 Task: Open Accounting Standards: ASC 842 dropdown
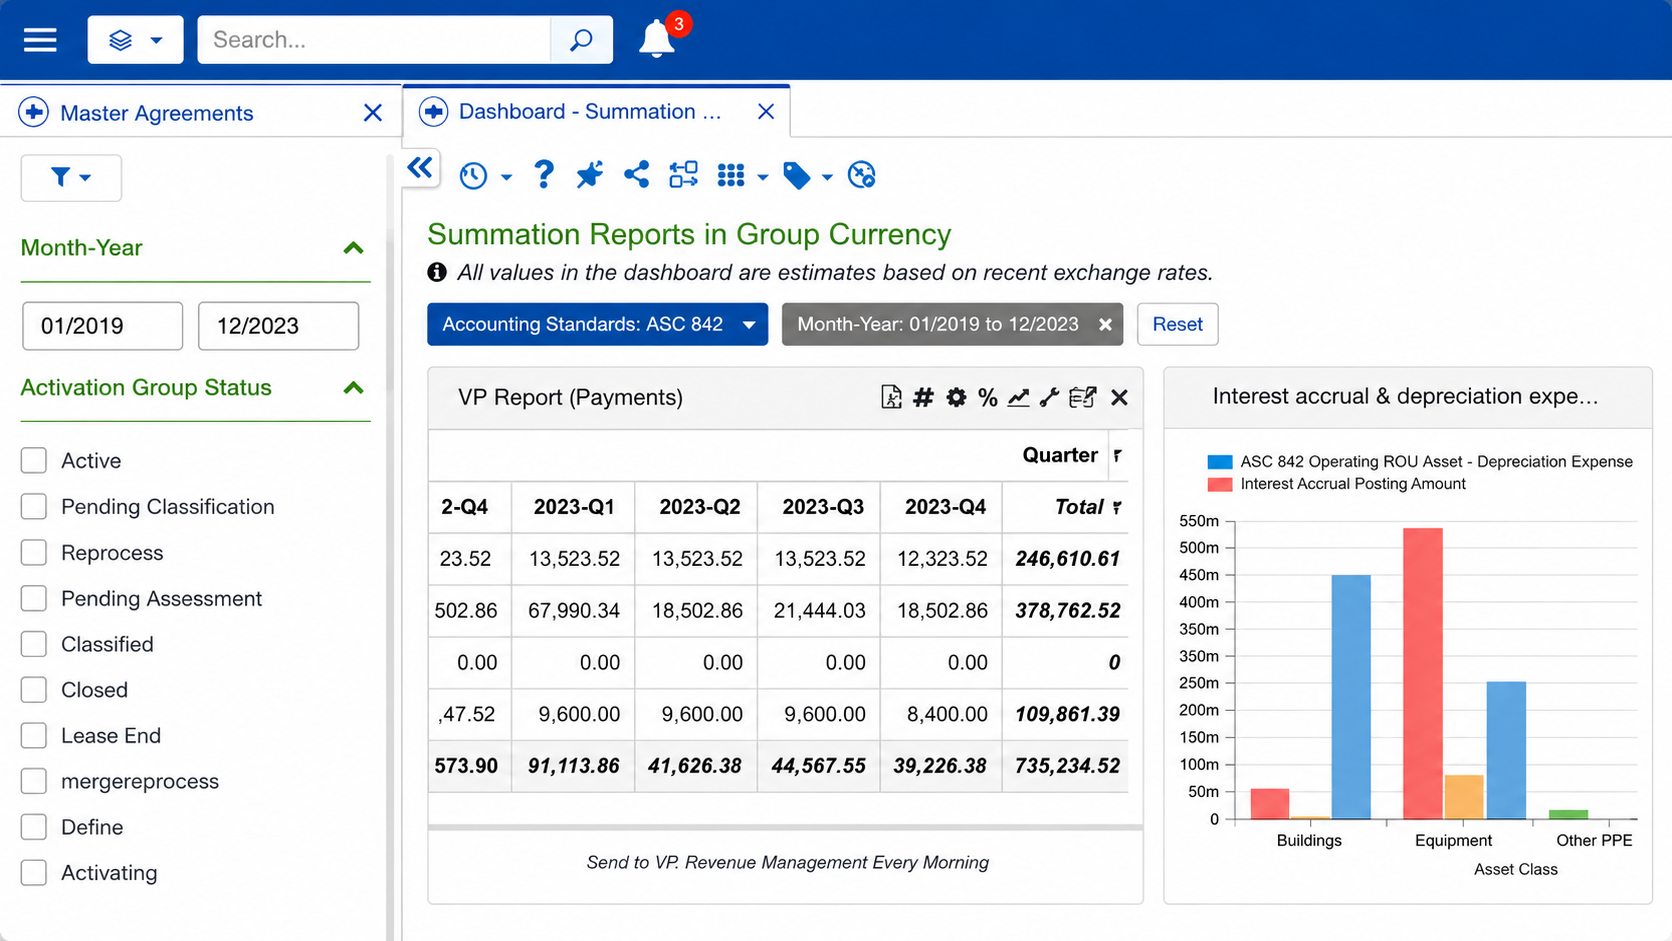point(597,324)
